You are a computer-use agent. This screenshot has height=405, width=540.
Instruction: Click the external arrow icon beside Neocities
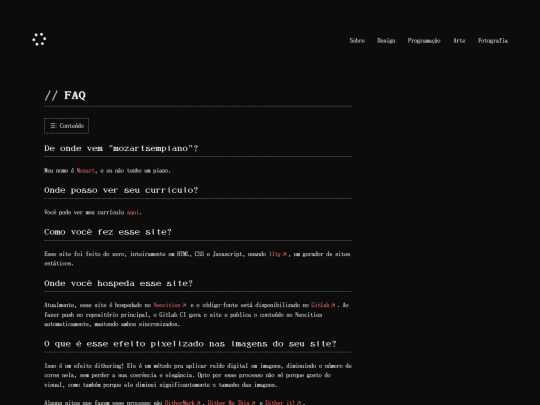pos(184,305)
